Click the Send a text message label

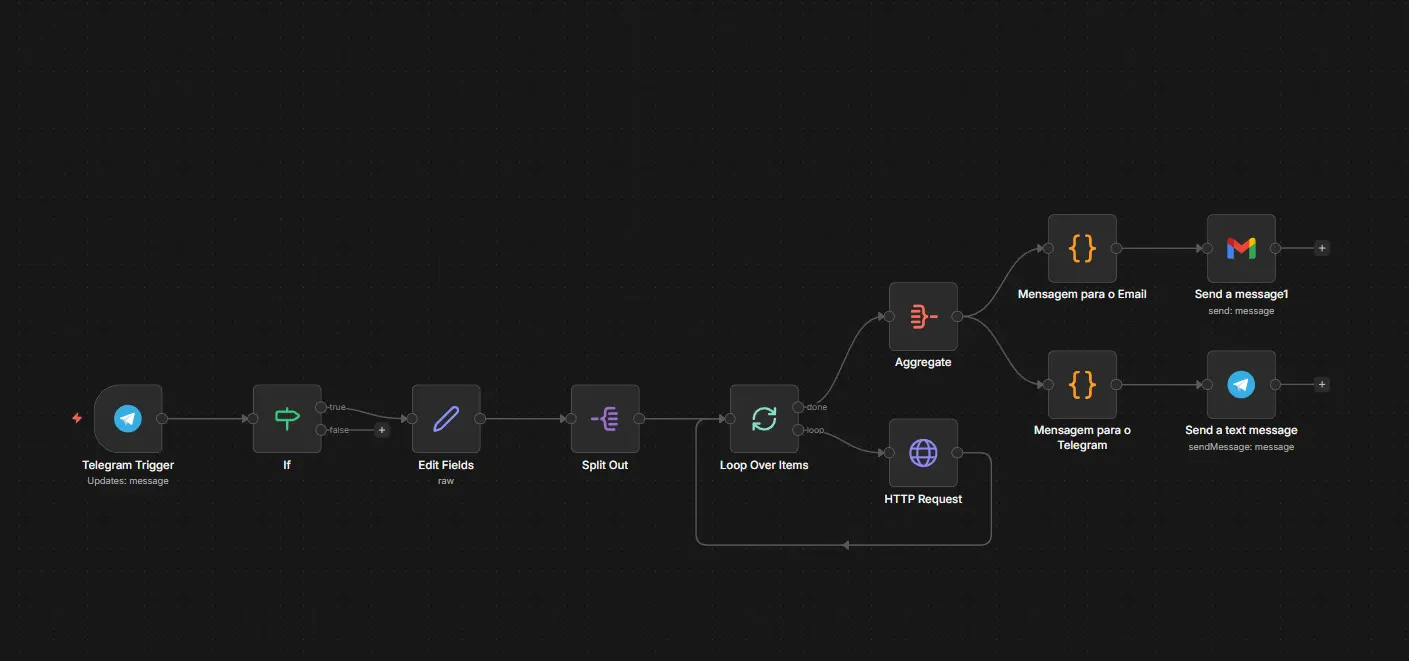[x=1241, y=430]
